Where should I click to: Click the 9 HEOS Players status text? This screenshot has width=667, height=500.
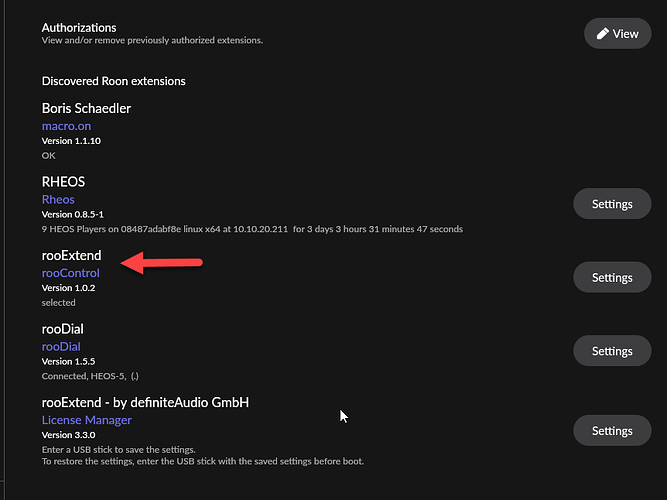(x=252, y=229)
